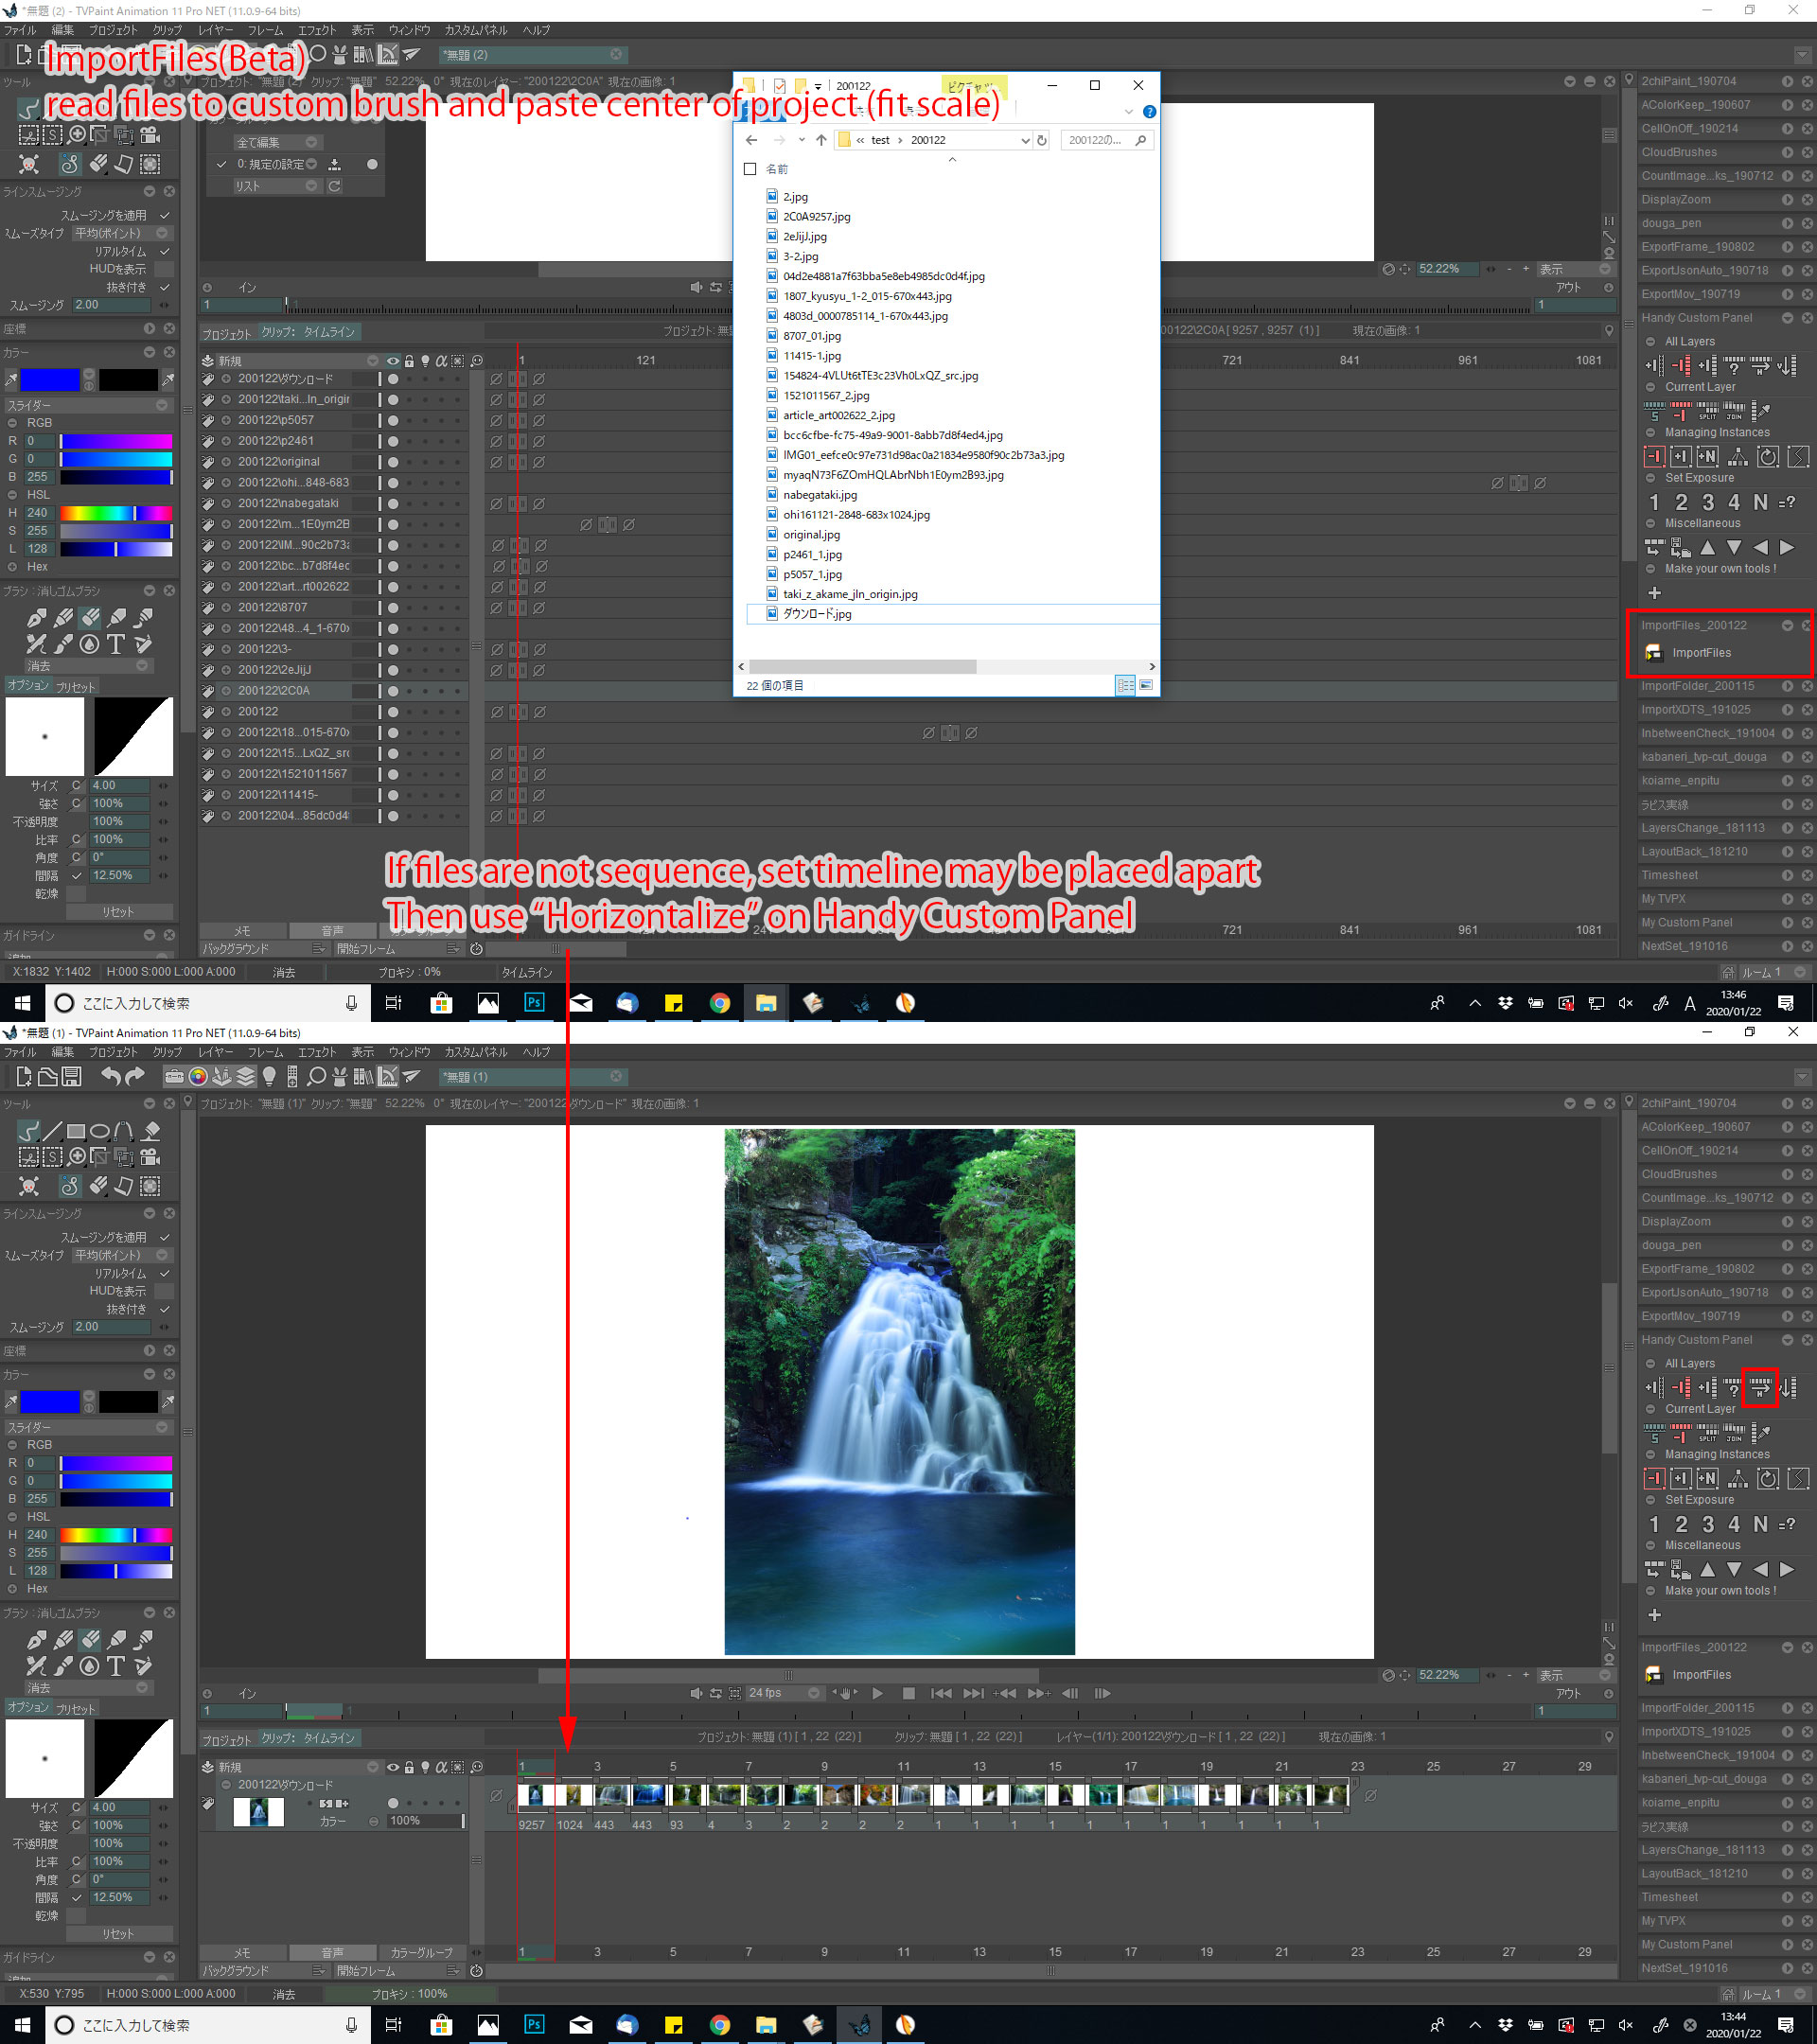Click plus under Make your own tools, bottom
The width and height of the screenshot is (1817, 2044).
click(1654, 1615)
